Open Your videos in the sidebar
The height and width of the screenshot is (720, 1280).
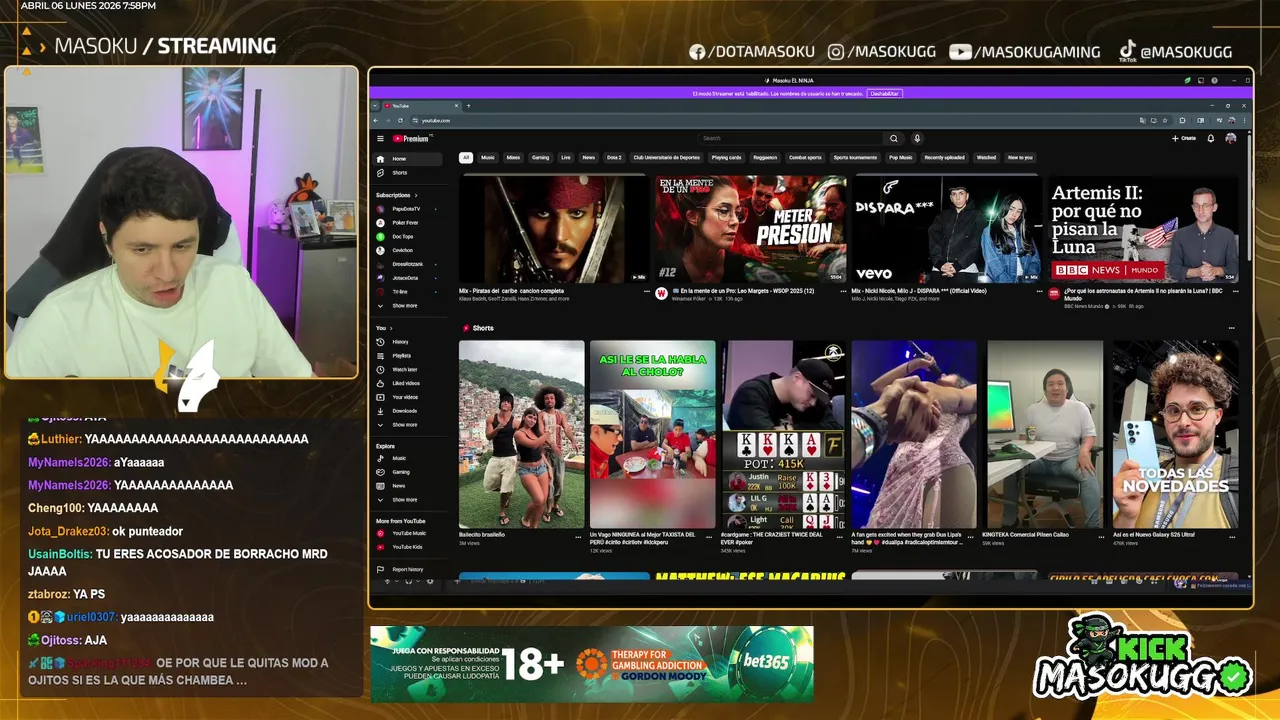coord(408,397)
